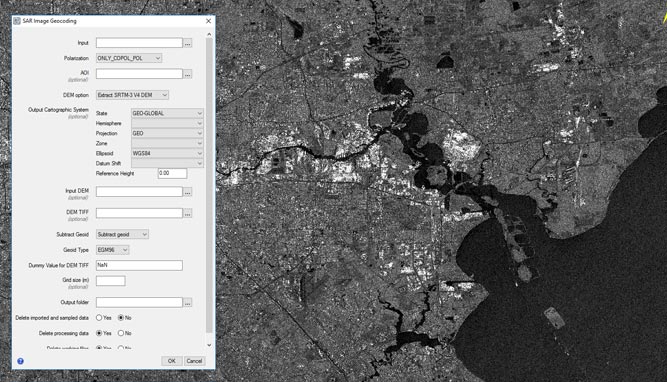Screen dimensions: 667x382
Task: Click the Reference Height input field
Action: [172, 173]
